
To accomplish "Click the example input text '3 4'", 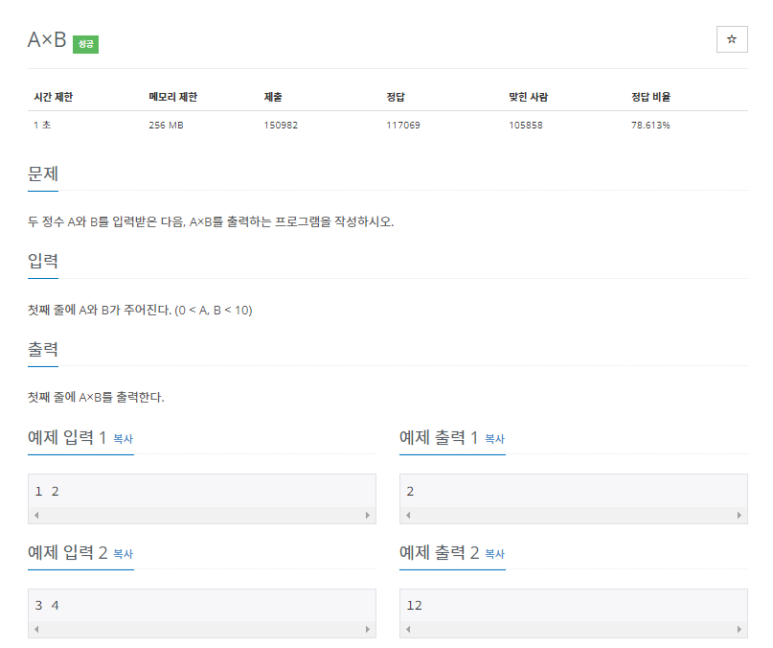I will tap(47, 605).
